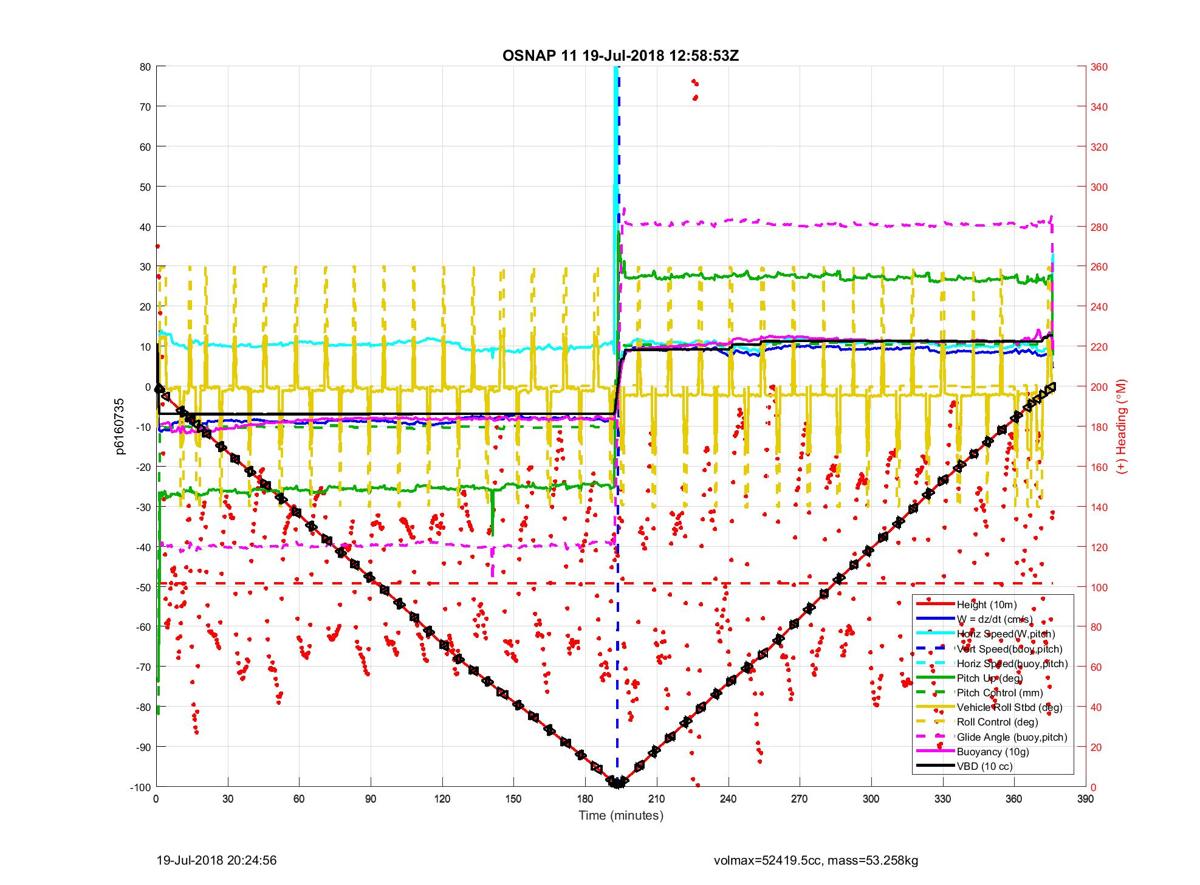Select the 'Buoyancy (10g)' legend entry

pyautogui.click(x=991, y=751)
